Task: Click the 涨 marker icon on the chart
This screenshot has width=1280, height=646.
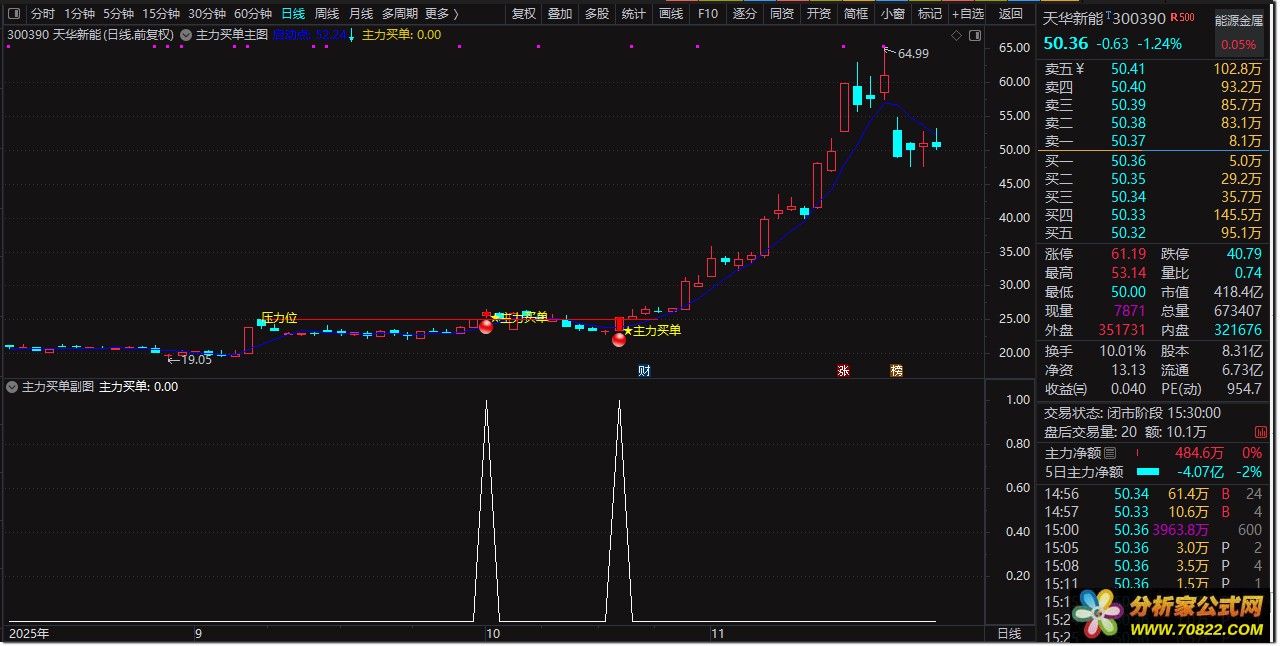Action: (843, 371)
